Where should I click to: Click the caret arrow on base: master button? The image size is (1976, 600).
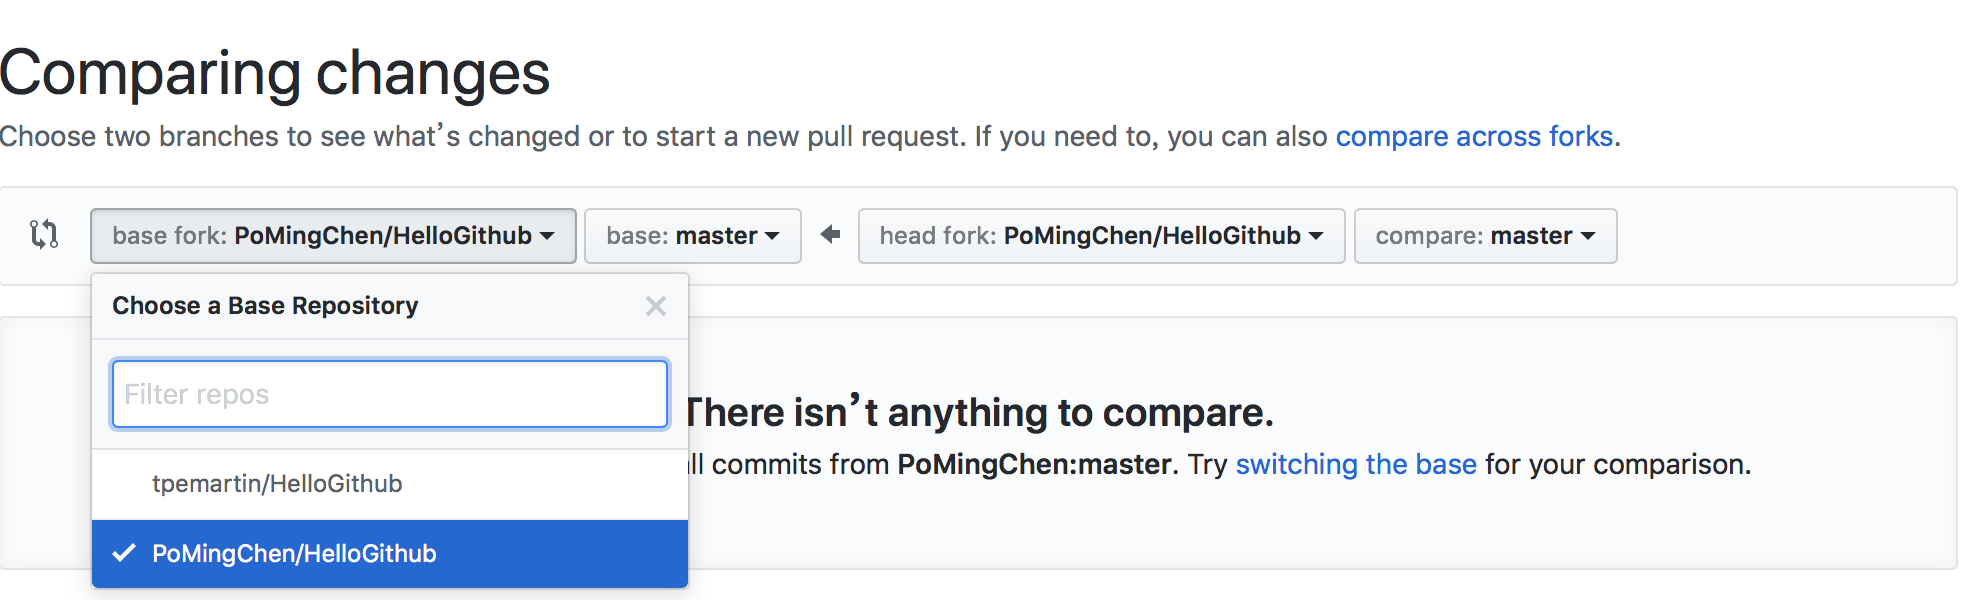click(772, 236)
